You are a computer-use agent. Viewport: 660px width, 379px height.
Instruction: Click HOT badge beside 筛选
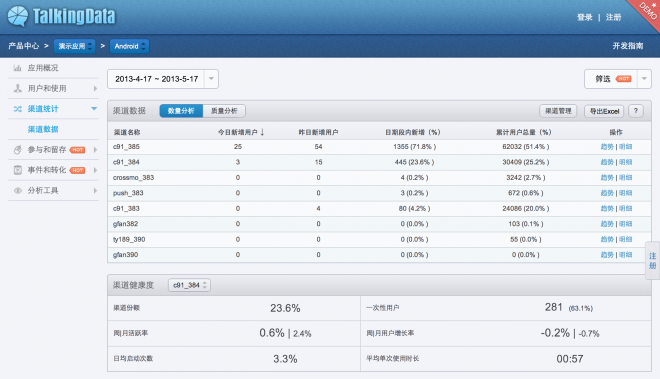tap(623, 79)
